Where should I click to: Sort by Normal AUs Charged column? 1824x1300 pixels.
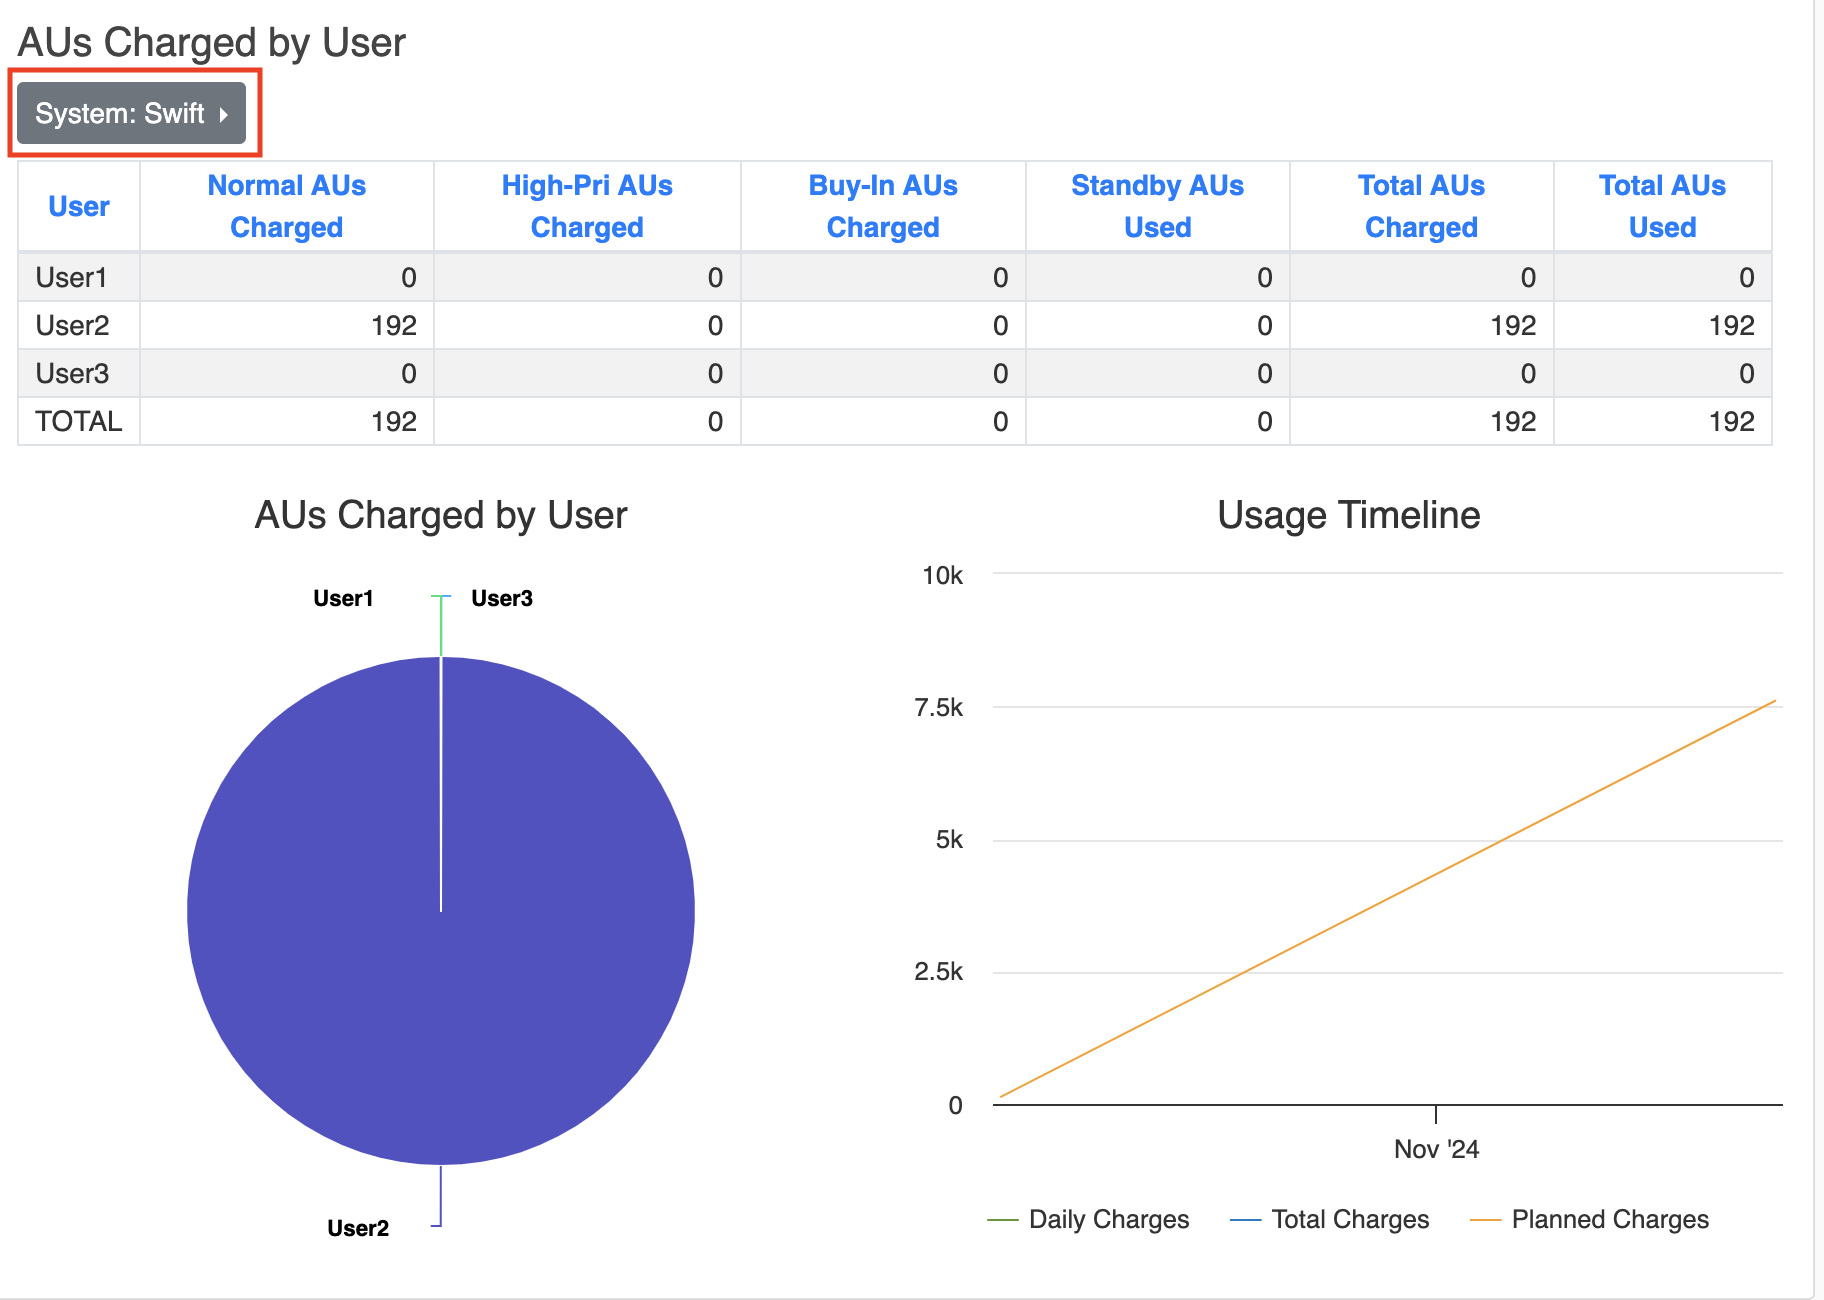click(x=286, y=206)
